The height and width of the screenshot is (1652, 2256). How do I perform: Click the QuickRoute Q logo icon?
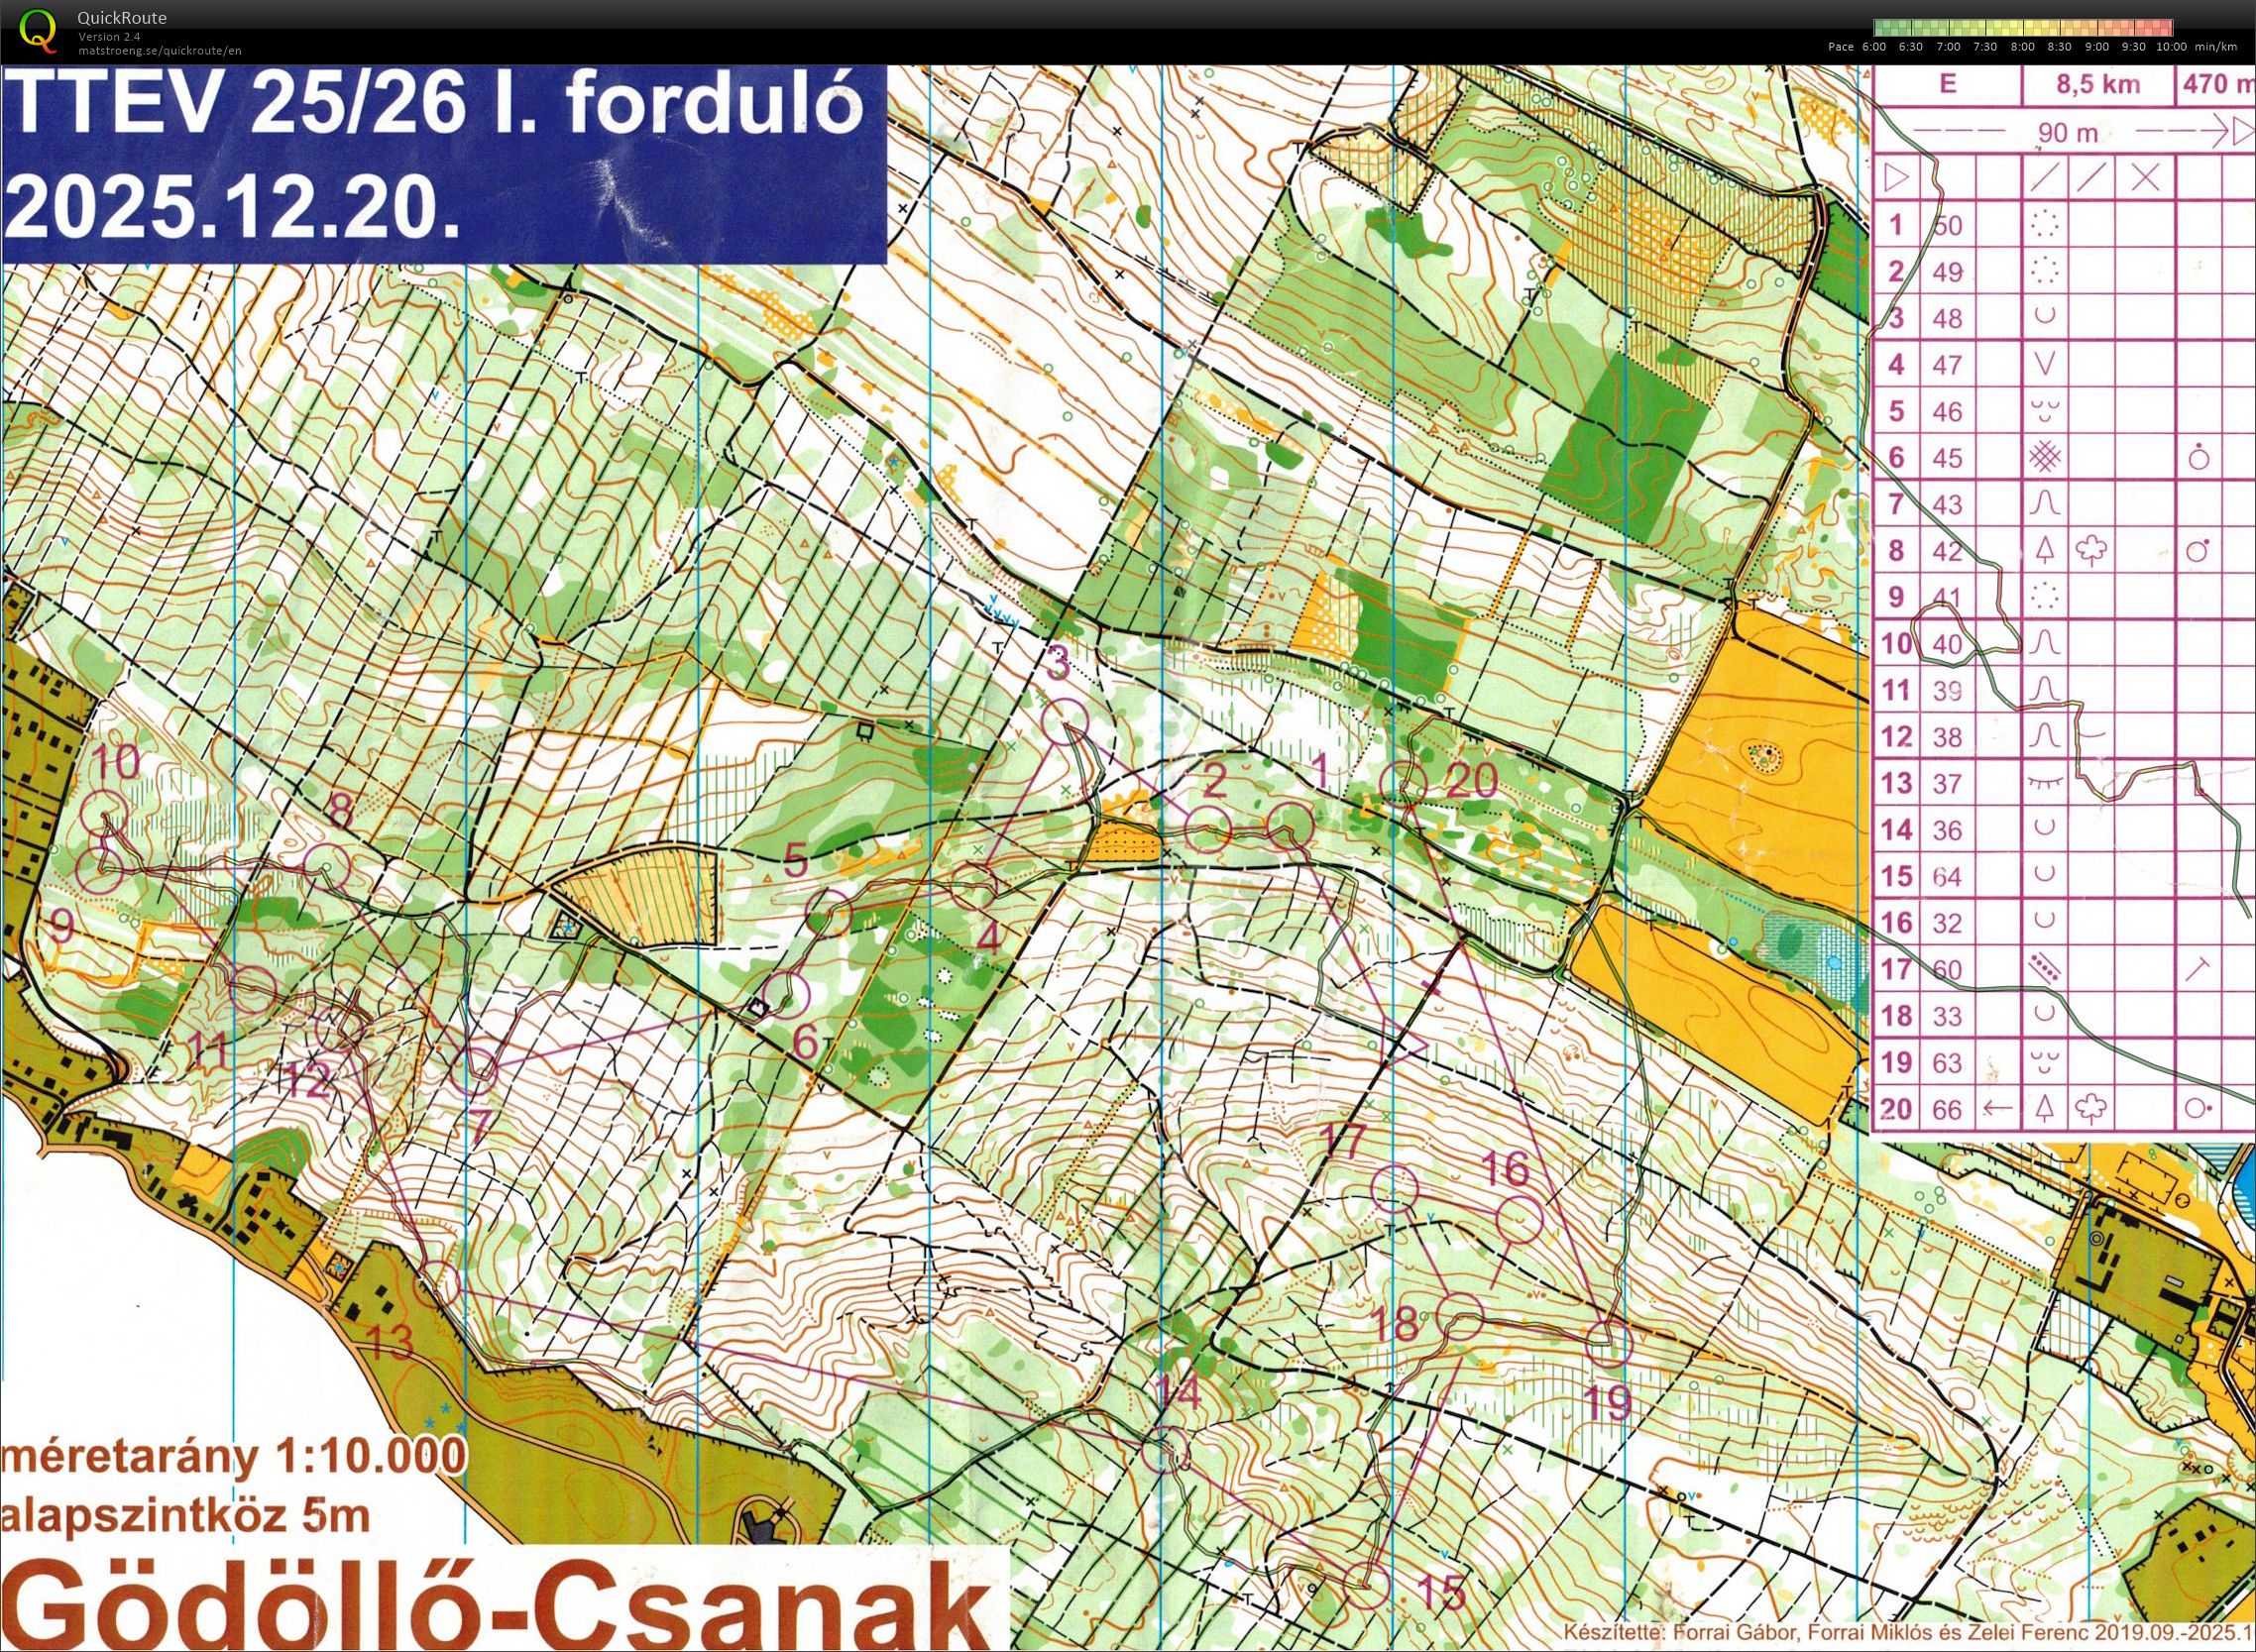point(39,30)
